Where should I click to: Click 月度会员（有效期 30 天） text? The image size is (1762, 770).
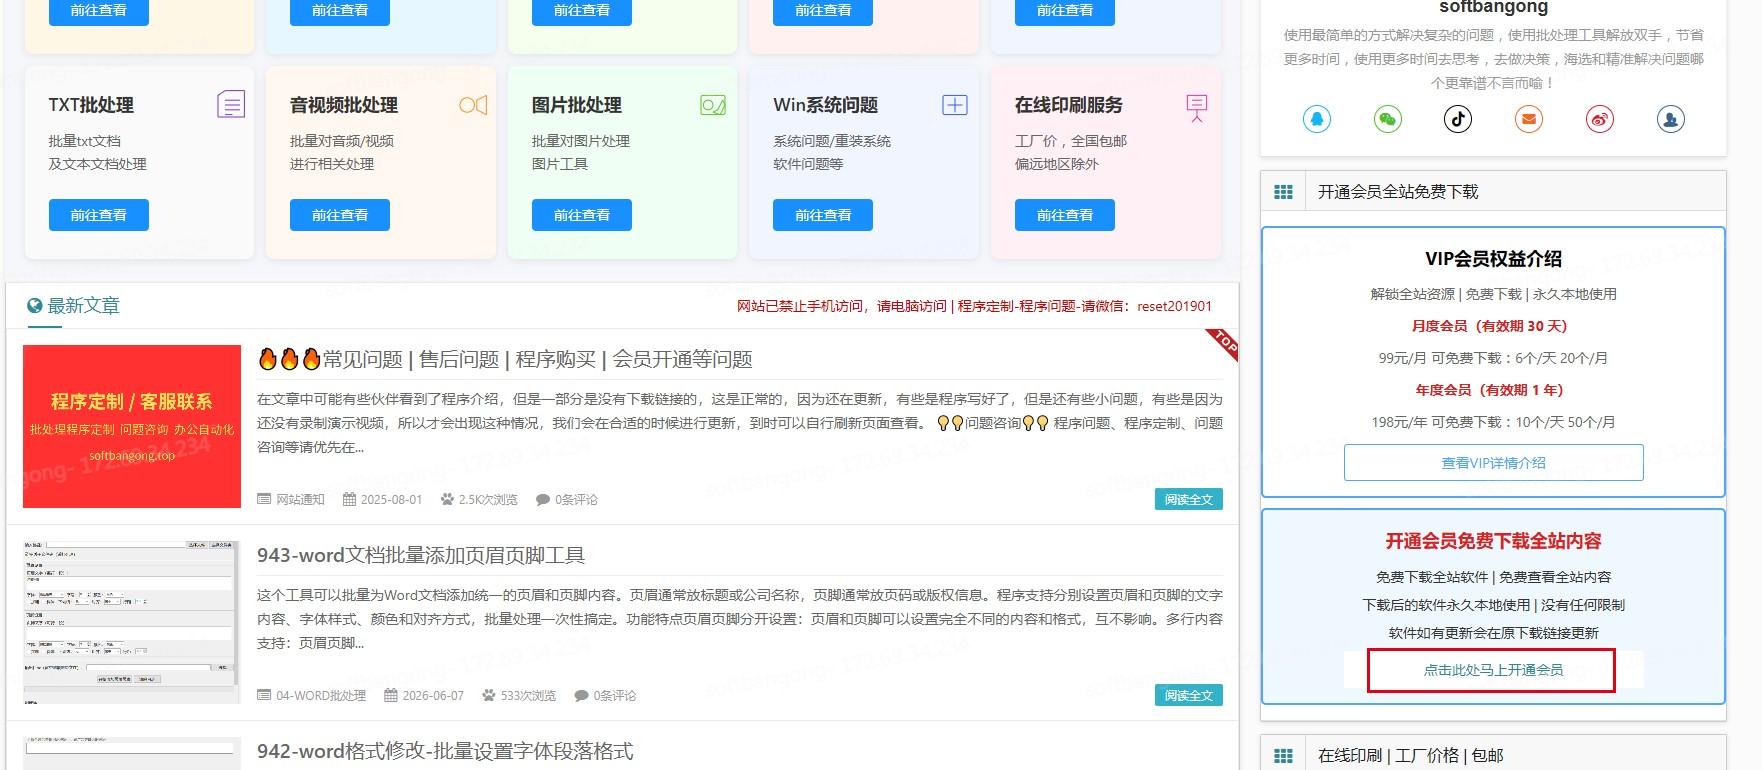(1489, 326)
